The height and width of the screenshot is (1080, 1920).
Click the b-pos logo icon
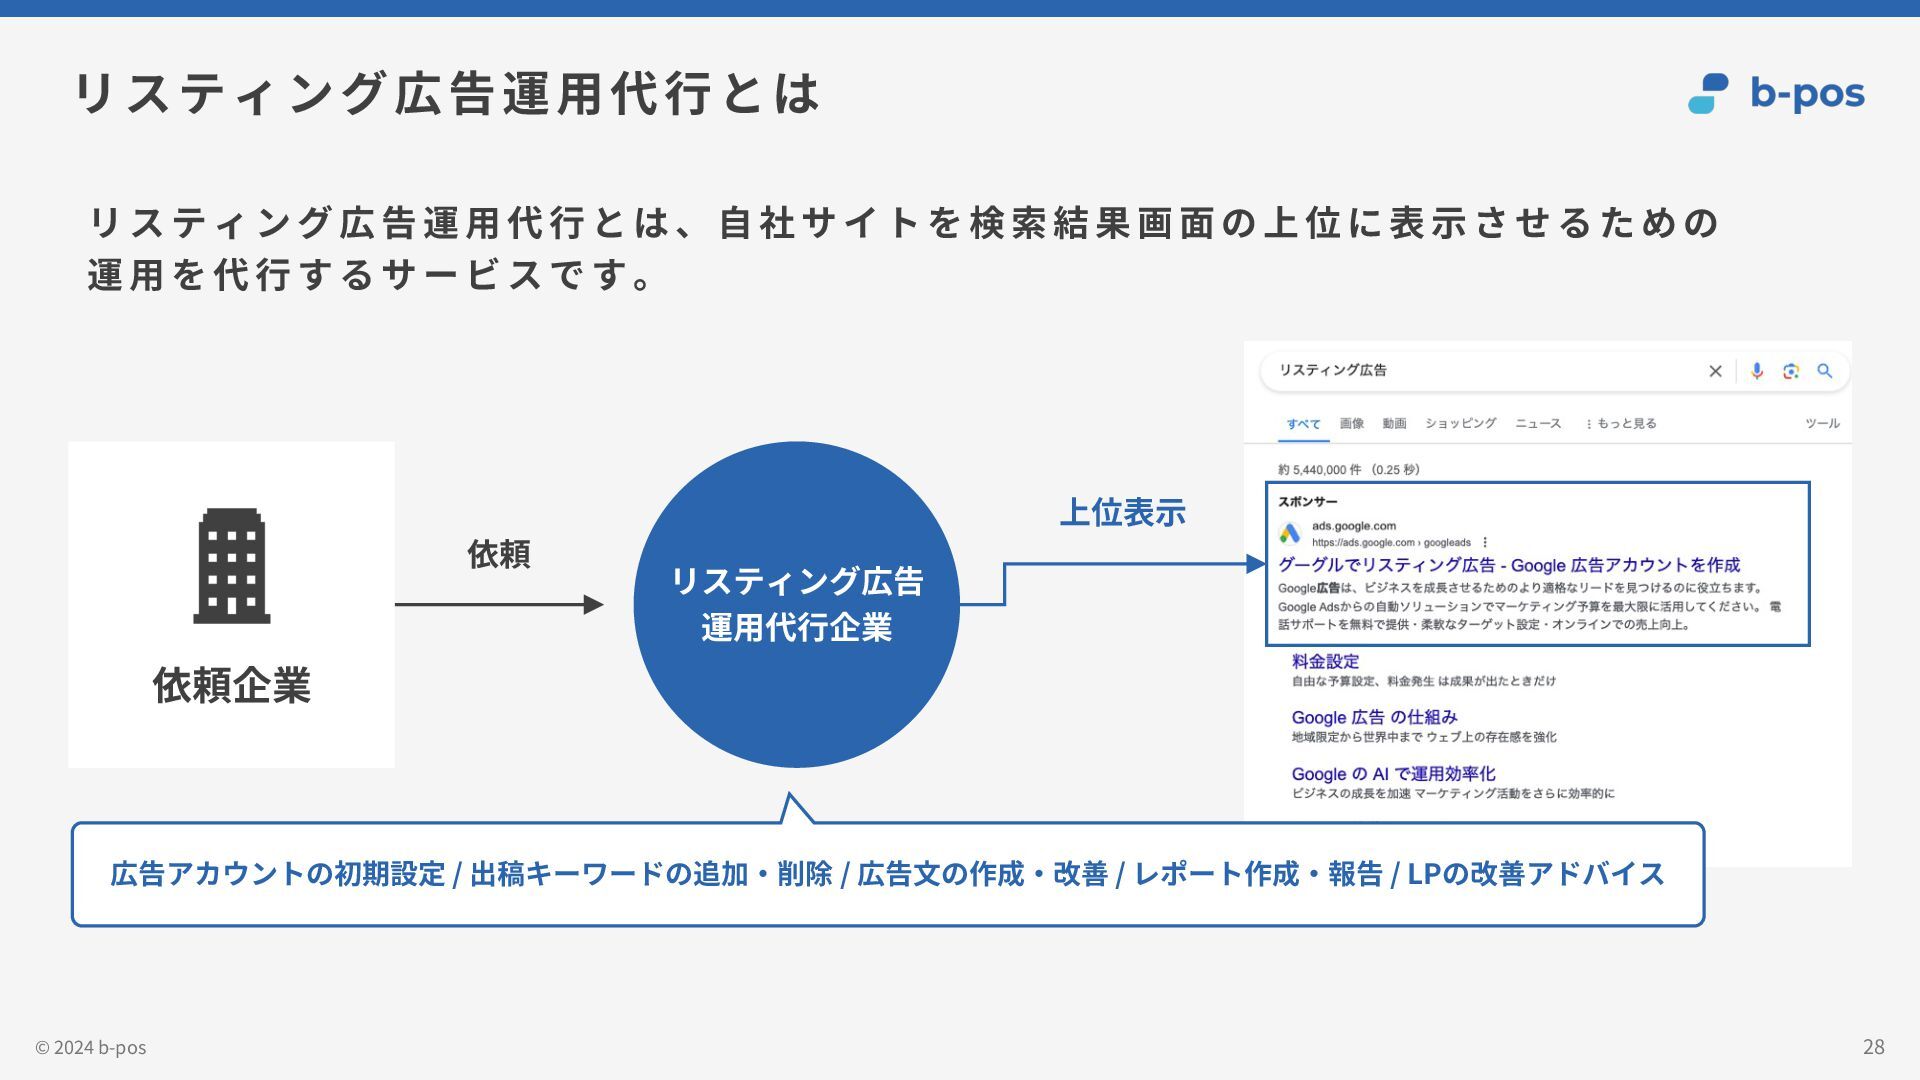point(1708,94)
